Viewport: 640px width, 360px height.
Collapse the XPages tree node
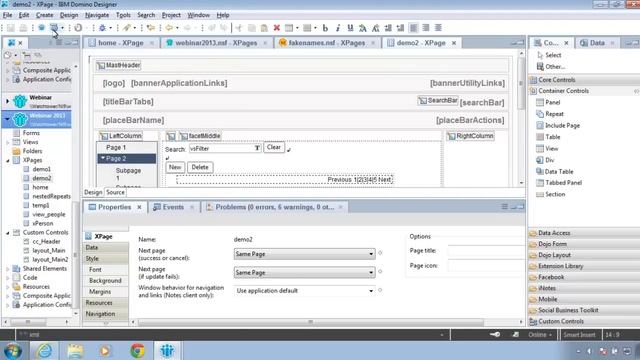coord(8,160)
